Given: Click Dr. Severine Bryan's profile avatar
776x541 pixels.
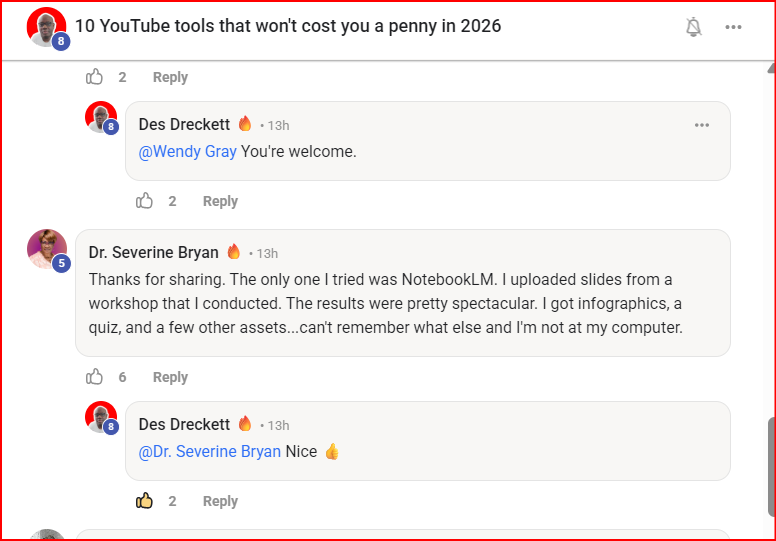Looking at the screenshot, I should click(x=47, y=249).
